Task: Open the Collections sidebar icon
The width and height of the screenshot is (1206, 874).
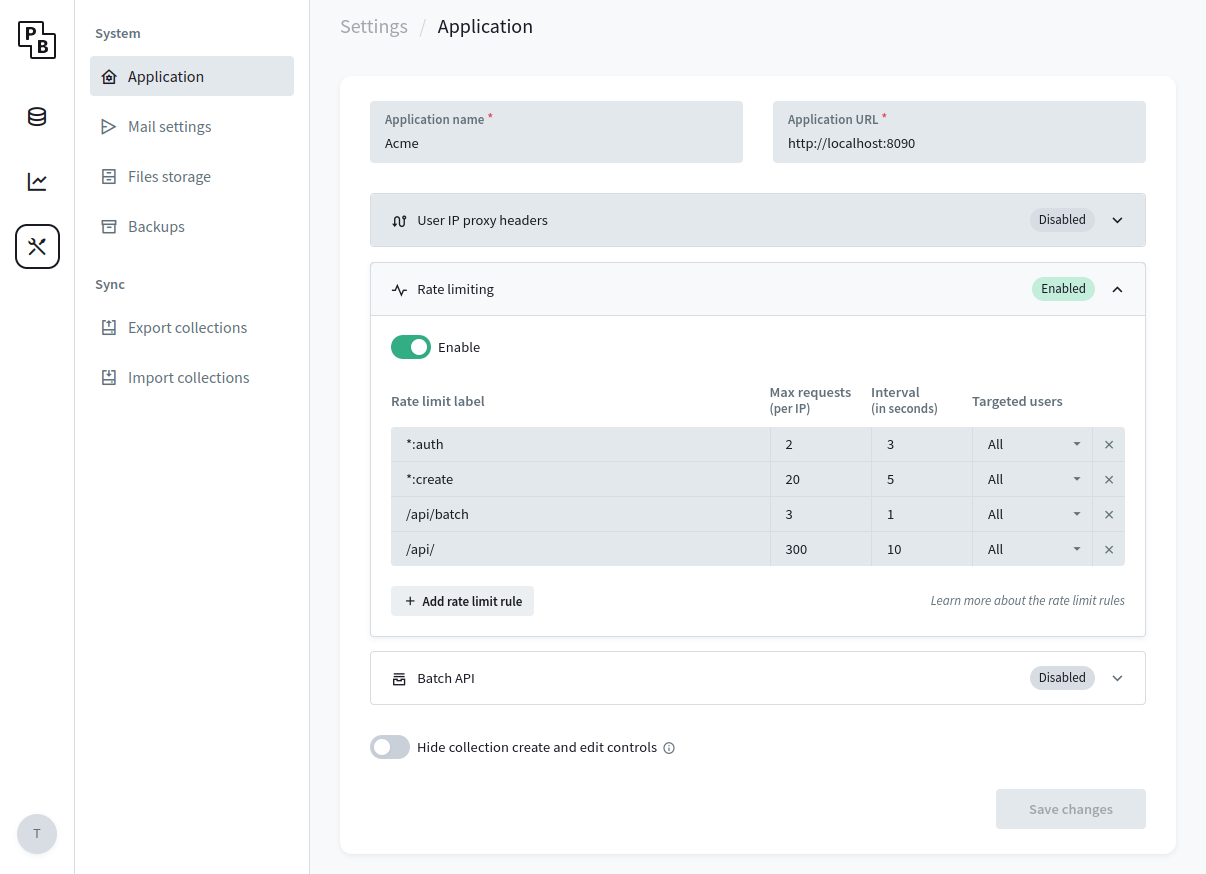Action: pyautogui.click(x=37, y=116)
